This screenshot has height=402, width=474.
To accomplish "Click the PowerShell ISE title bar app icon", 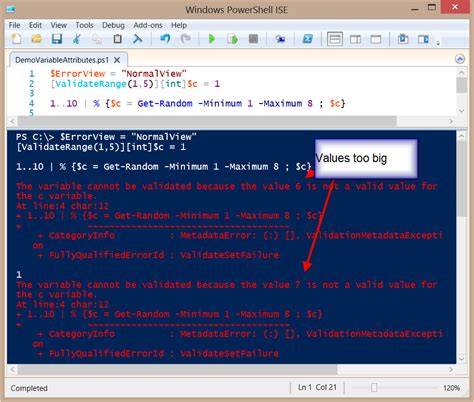I will pyautogui.click(x=11, y=9).
